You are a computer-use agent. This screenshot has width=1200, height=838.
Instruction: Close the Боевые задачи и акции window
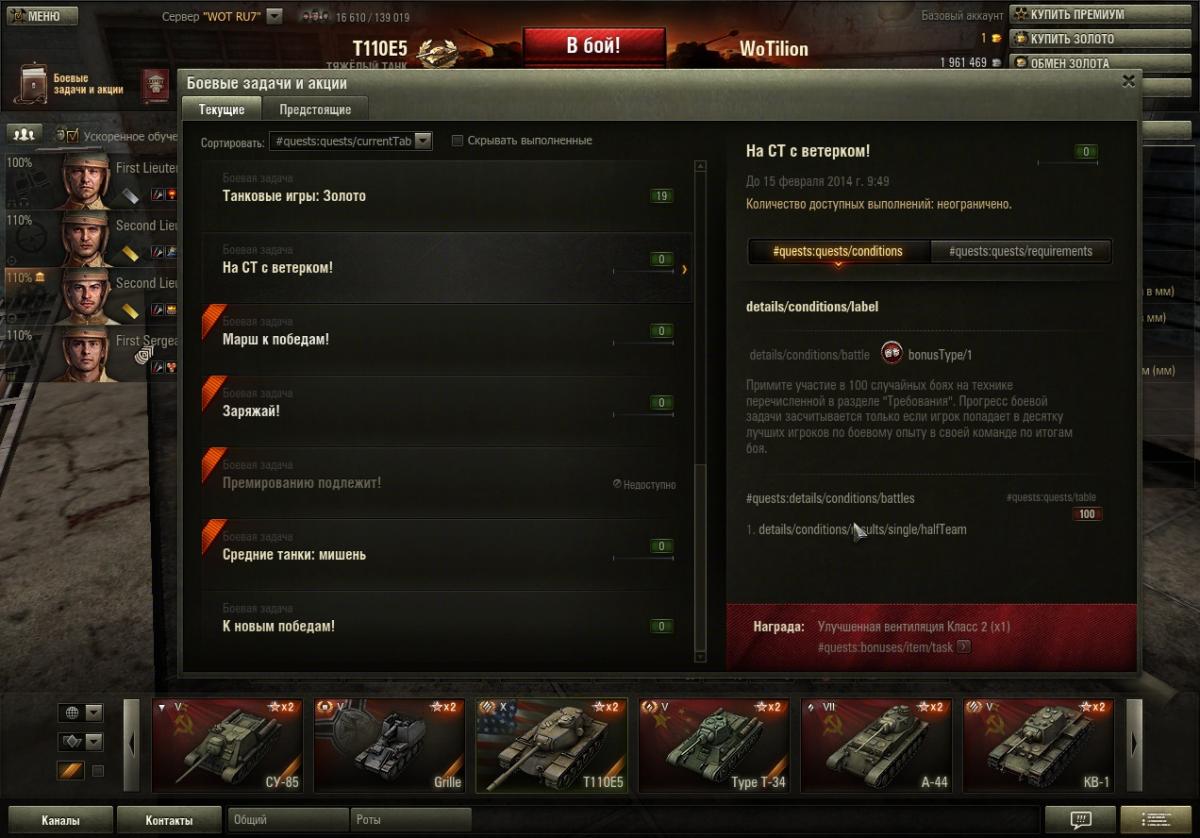pyautogui.click(x=1128, y=81)
